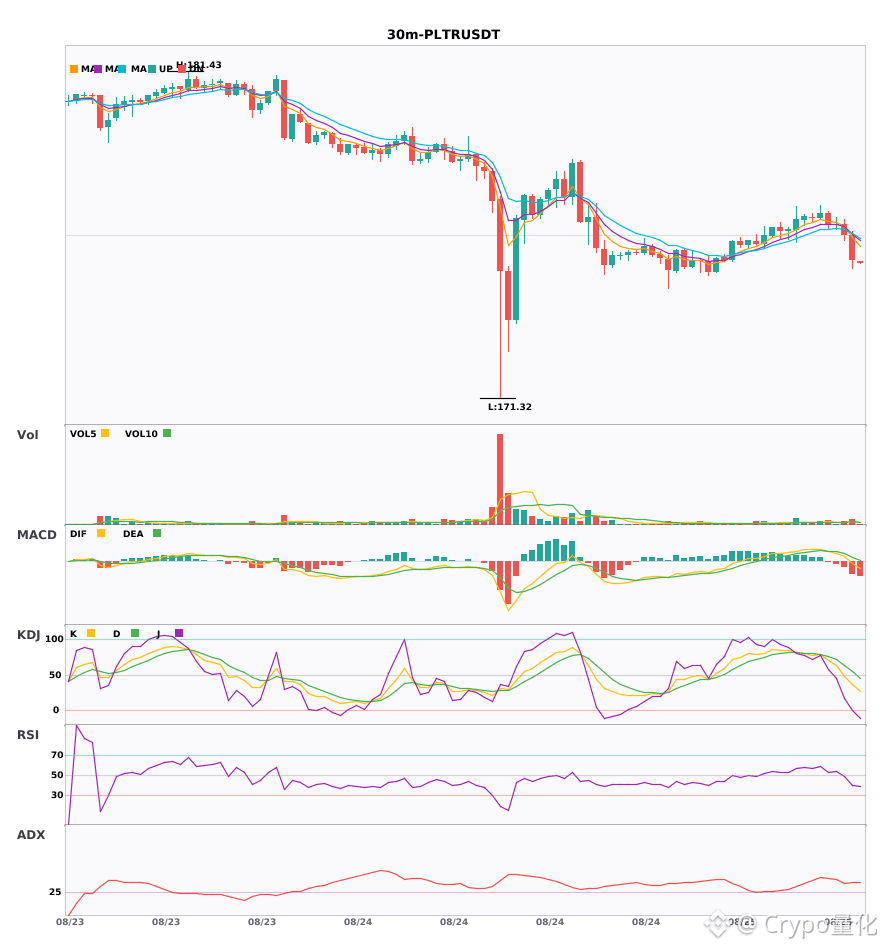Click the green VOL10 legend swatch
This screenshot has width=885, height=950.
pyautogui.click(x=167, y=433)
